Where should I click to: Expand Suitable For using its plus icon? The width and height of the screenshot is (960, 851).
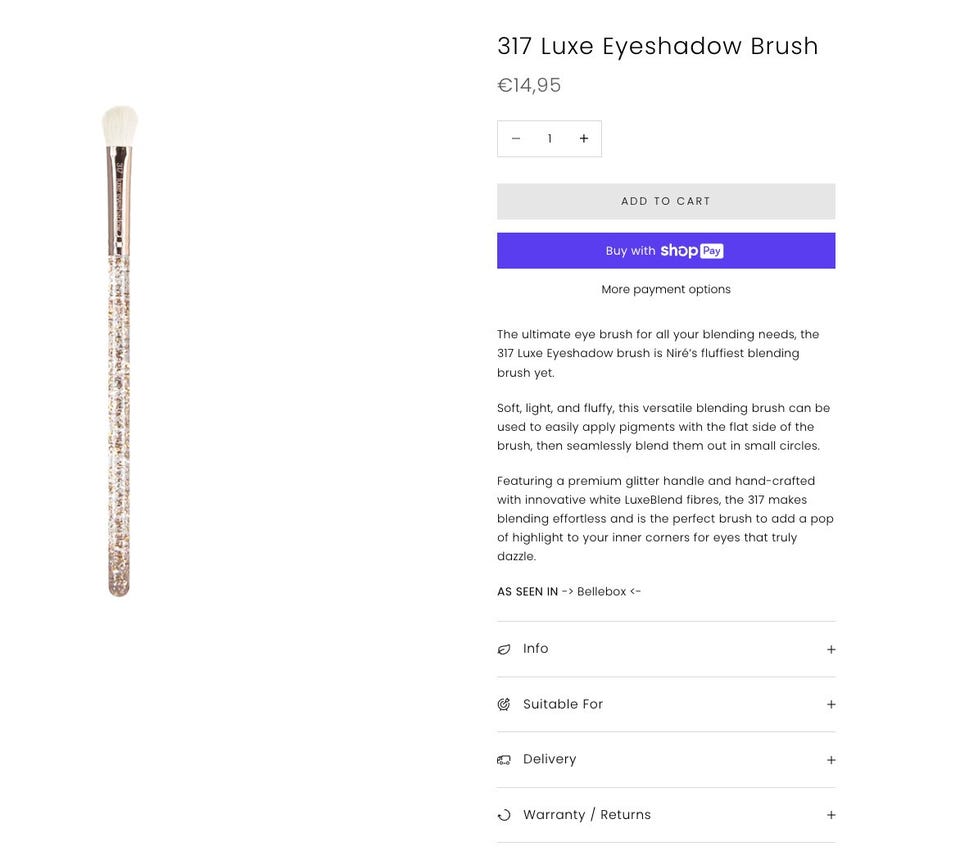click(x=831, y=705)
